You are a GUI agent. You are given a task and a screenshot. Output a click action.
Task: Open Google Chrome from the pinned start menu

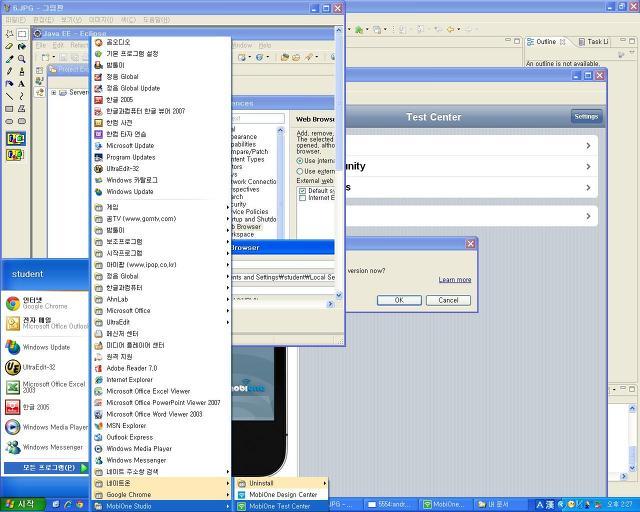45,303
